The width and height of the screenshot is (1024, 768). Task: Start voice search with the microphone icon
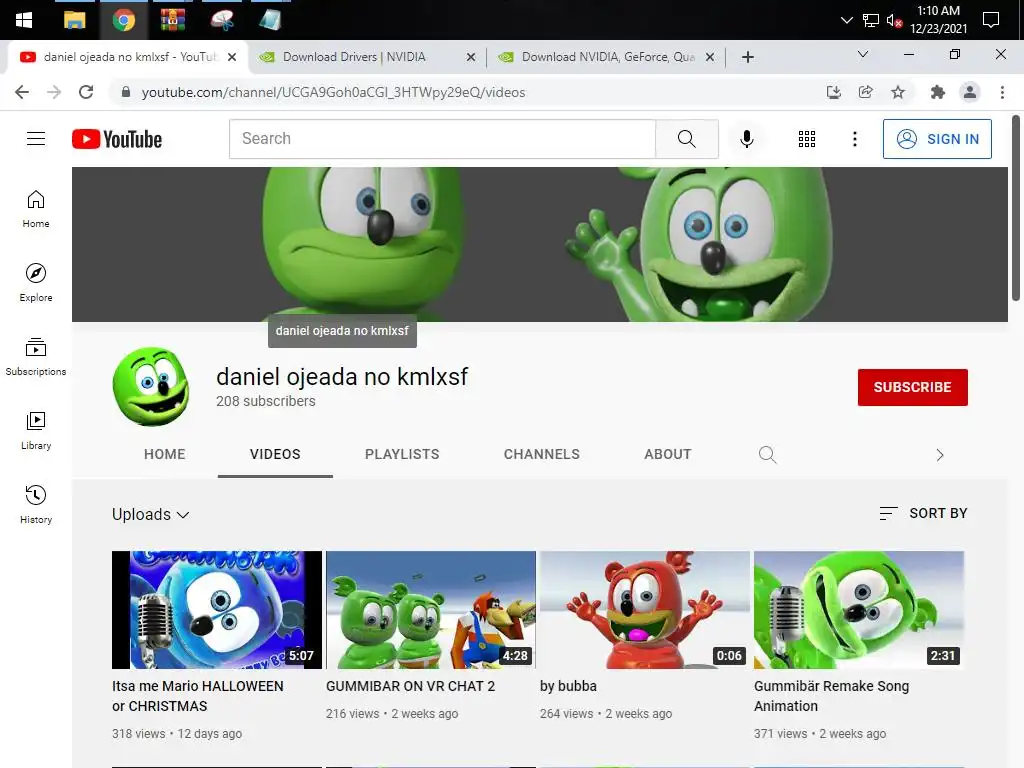click(746, 138)
